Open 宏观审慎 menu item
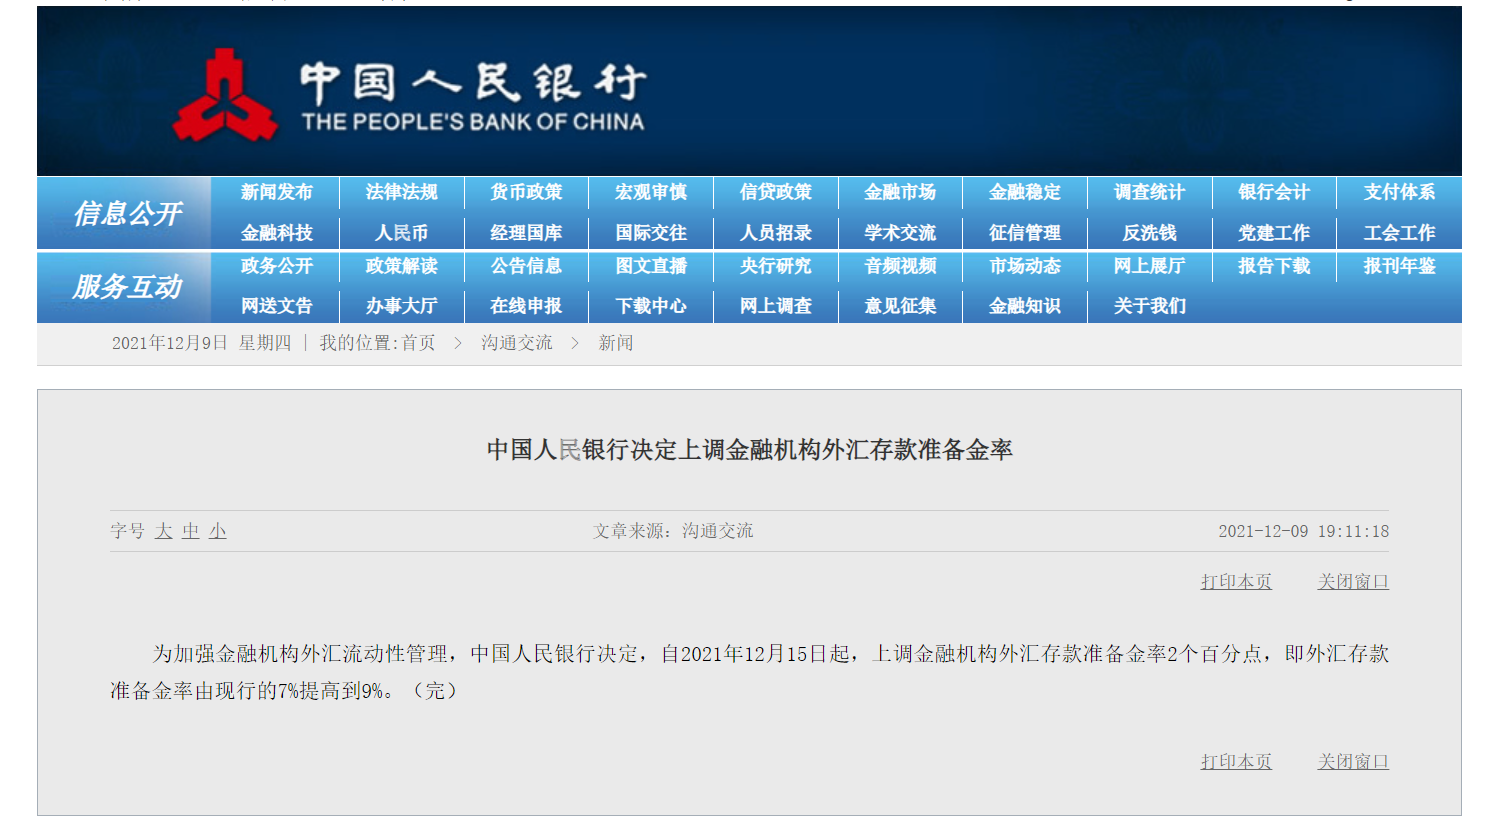Viewport: 1504px width, 816px height. tap(651, 192)
